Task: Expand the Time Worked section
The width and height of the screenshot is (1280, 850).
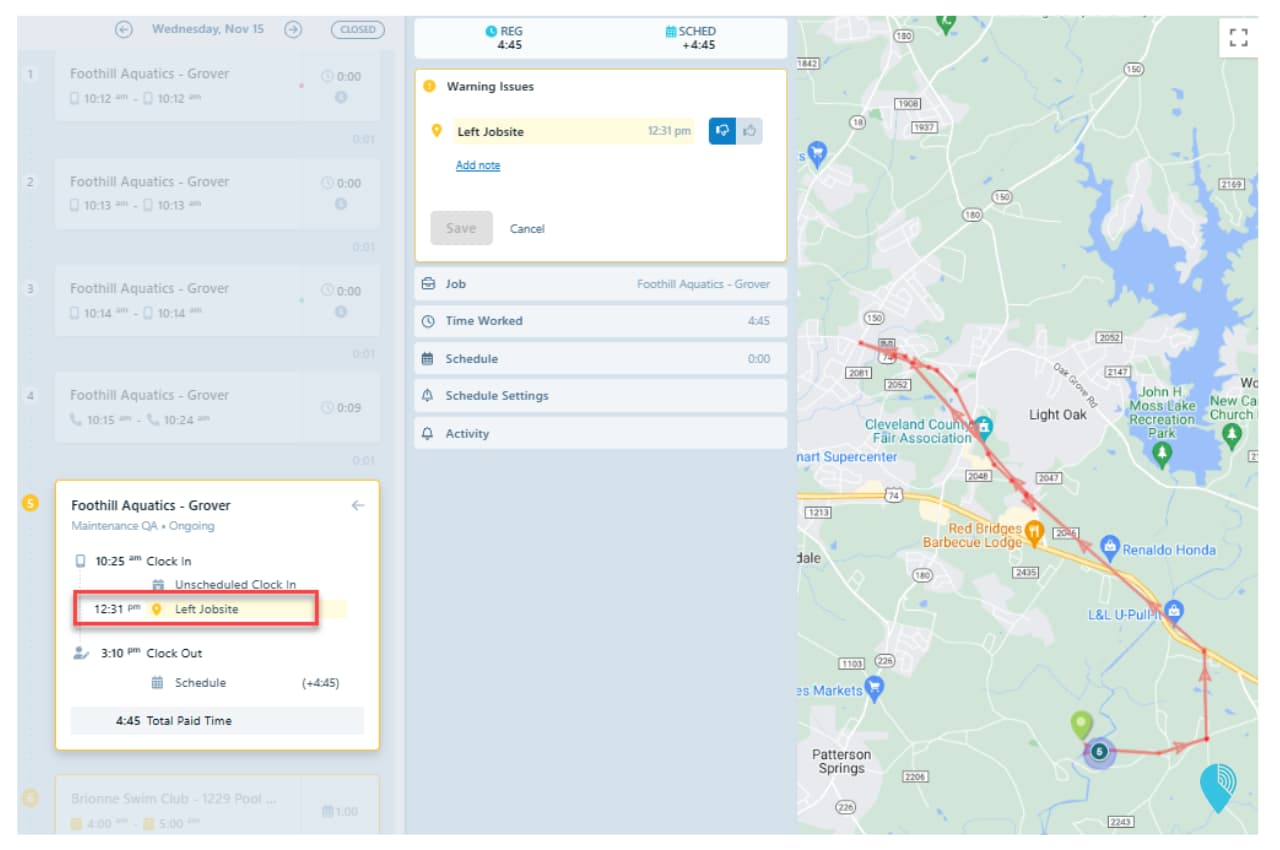Action: pyautogui.click(x=600, y=321)
